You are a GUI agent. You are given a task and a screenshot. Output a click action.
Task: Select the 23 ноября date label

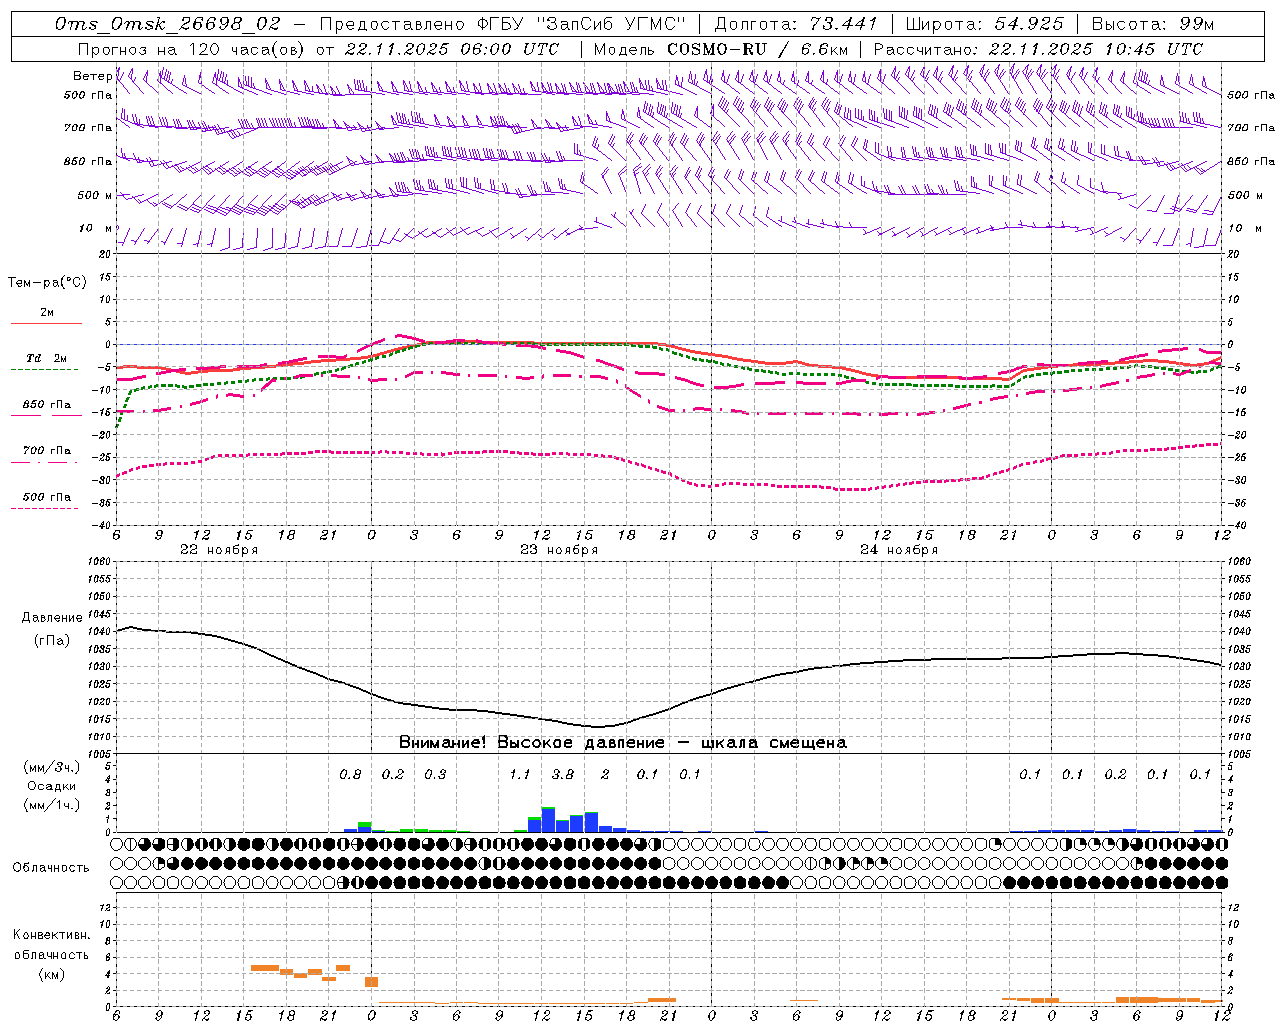(x=559, y=550)
